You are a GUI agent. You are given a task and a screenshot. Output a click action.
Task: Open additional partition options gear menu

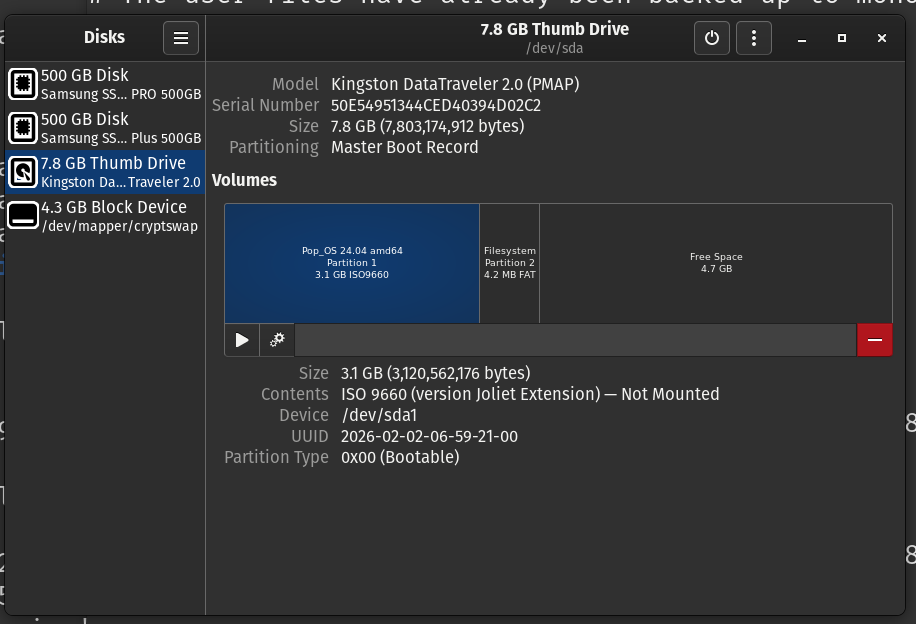coord(277,340)
